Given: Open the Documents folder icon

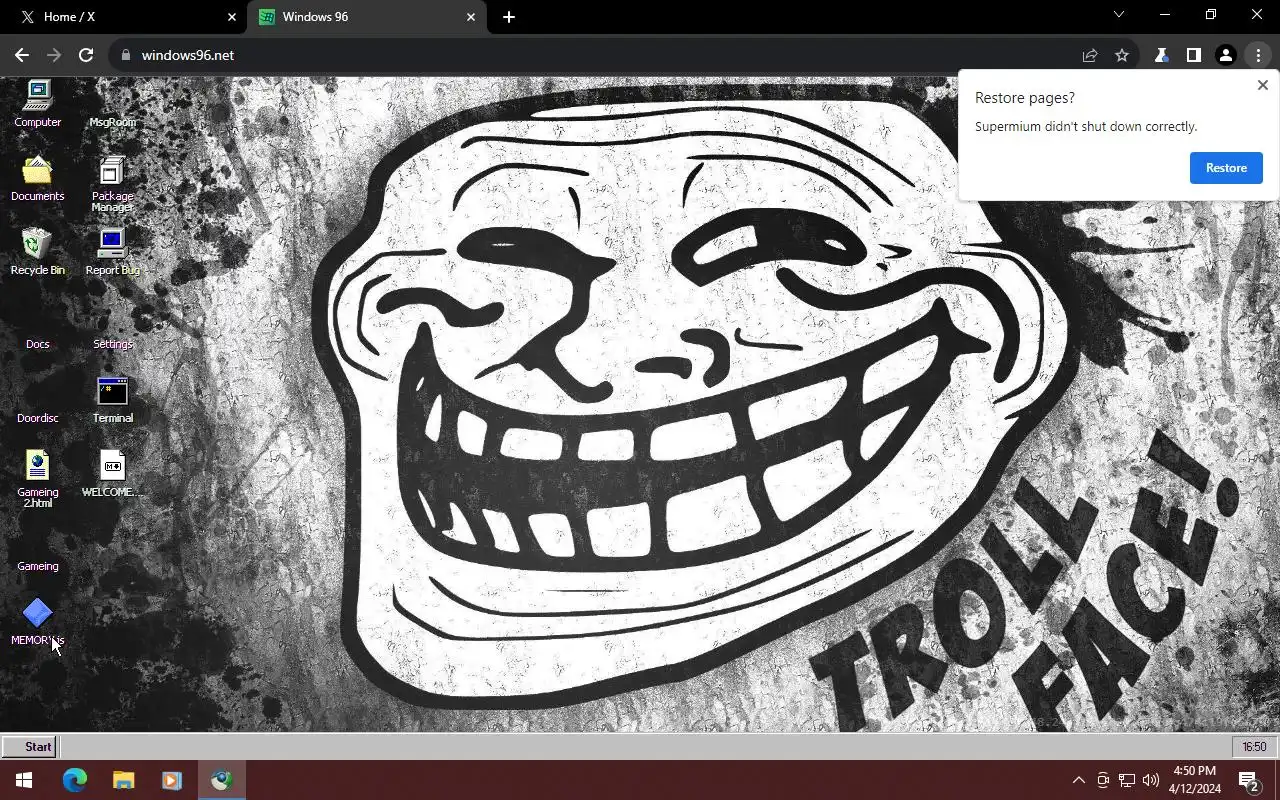Looking at the screenshot, I should pyautogui.click(x=38, y=178).
